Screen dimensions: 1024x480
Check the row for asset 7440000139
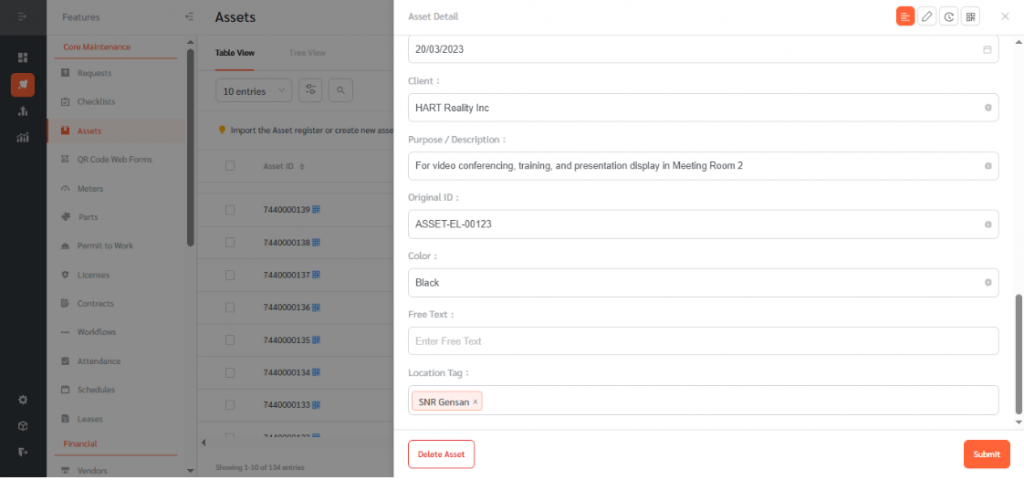pyautogui.click(x=230, y=210)
